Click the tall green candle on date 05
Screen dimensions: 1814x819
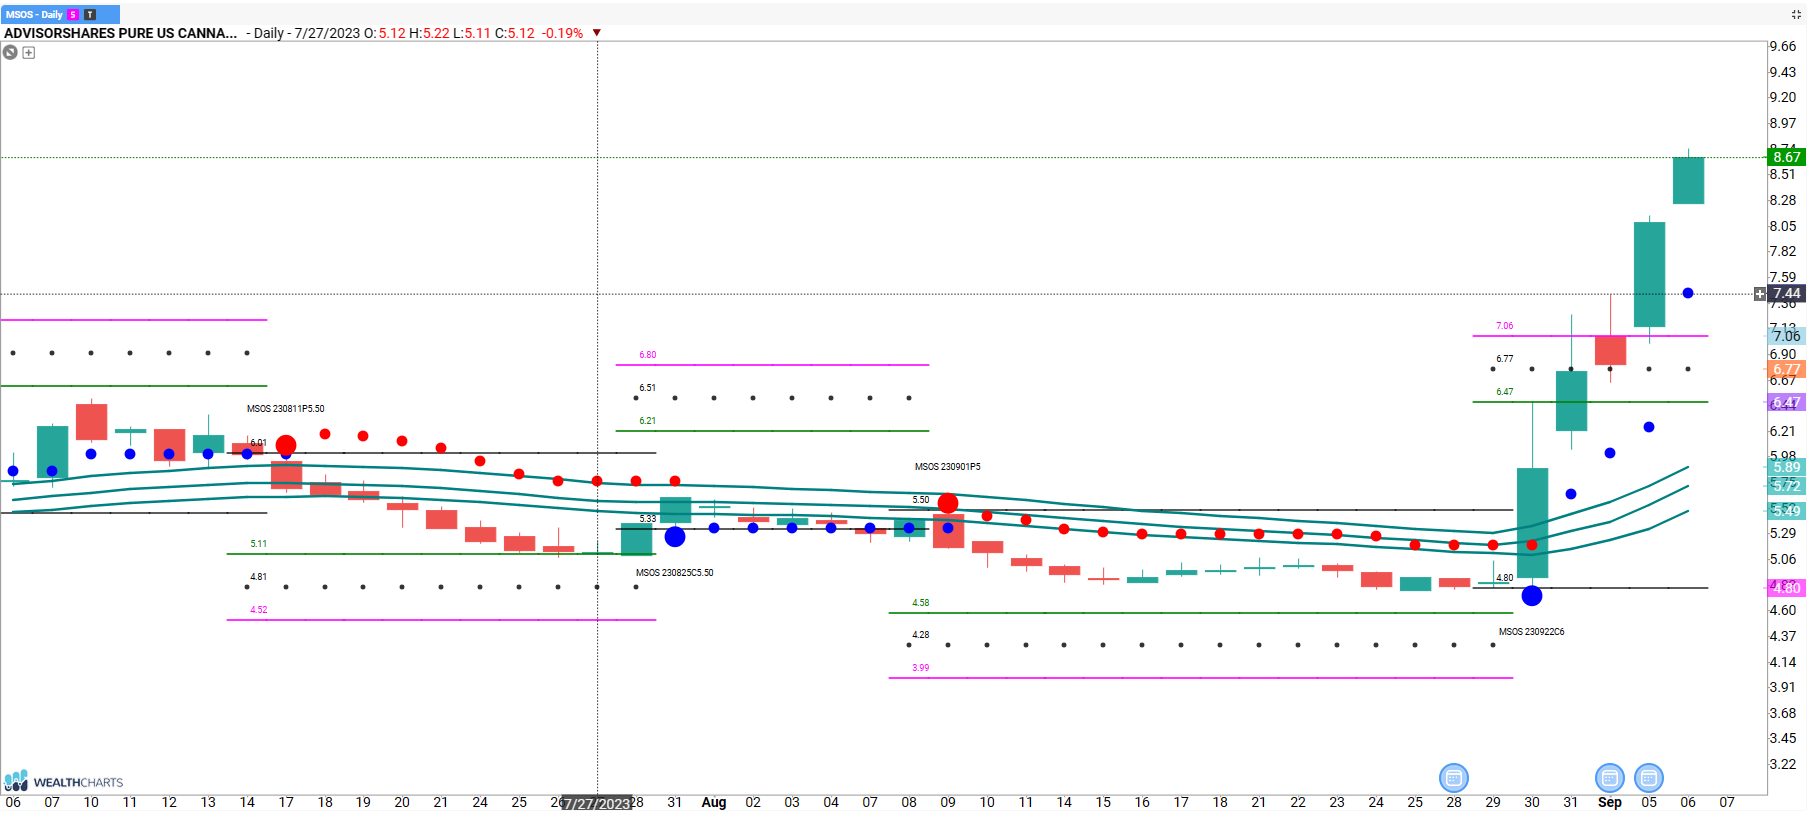(x=1649, y=274)
